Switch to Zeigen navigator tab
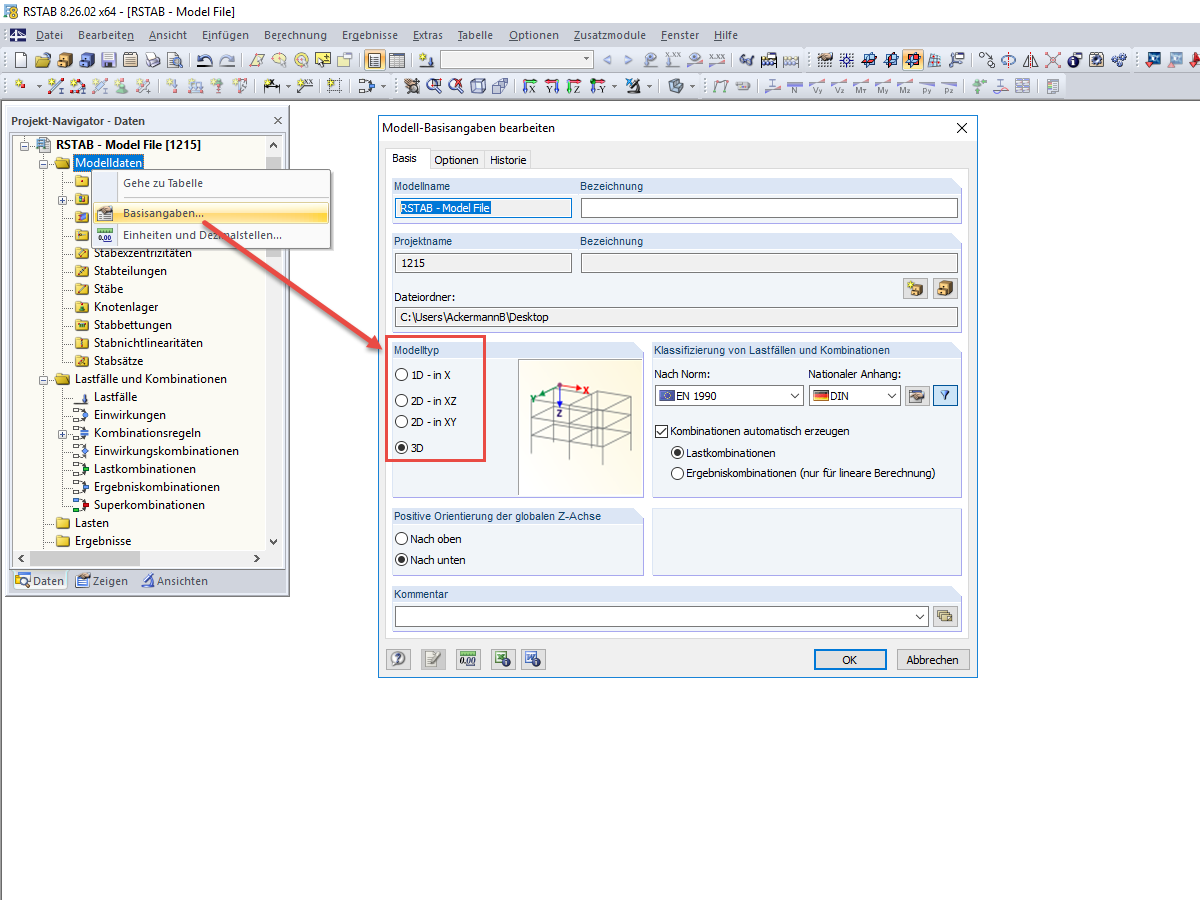Image resolution: width=1200 pixels, height=900 pixels. [x=102, y=581]
